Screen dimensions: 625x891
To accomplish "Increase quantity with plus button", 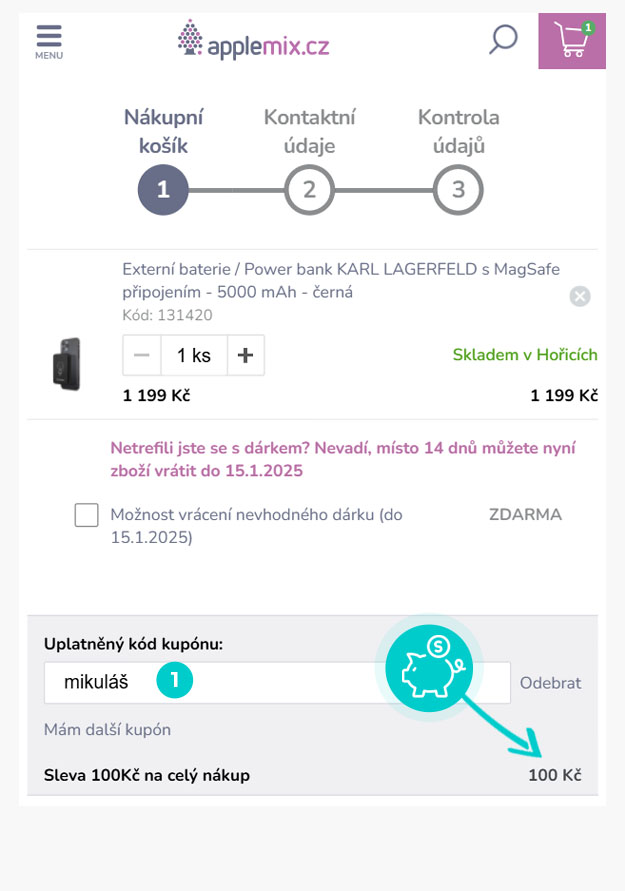I will tap(245, 355).
